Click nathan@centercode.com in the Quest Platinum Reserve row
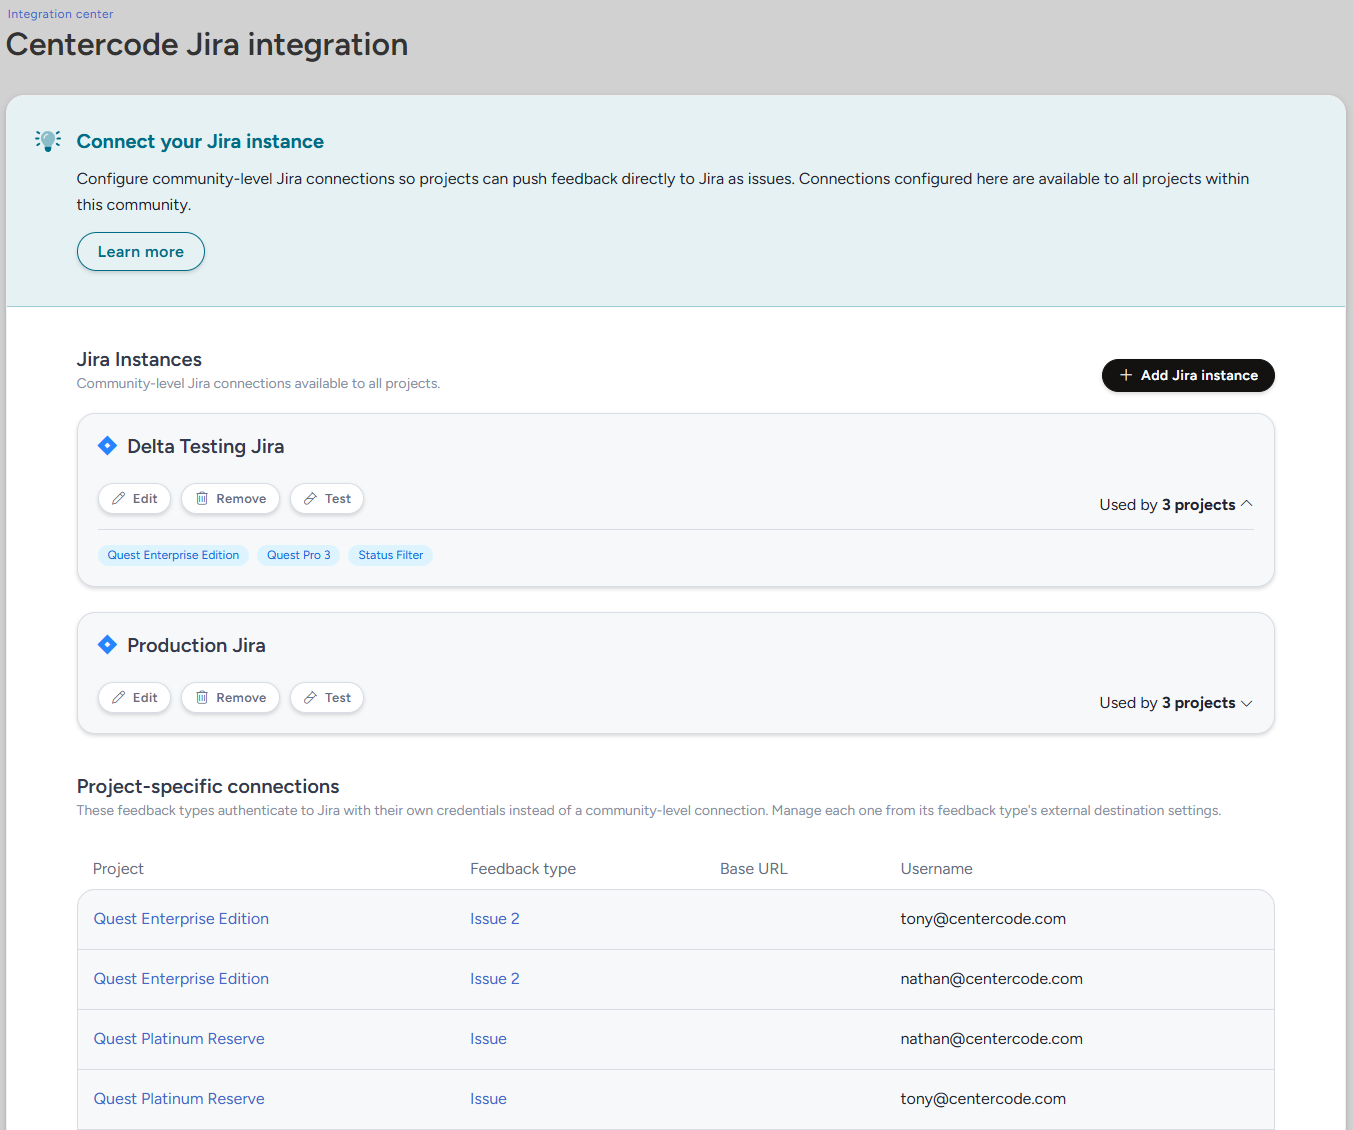This screenshot has height=1130, width=1353. 991,1039
